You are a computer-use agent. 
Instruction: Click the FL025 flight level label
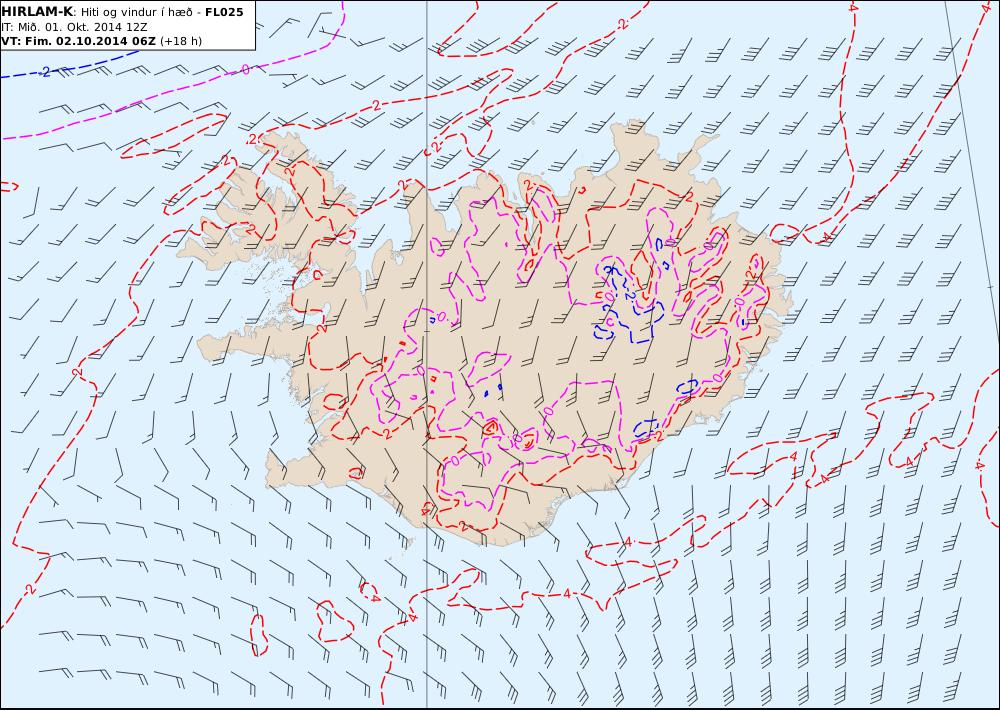[224, 12]
